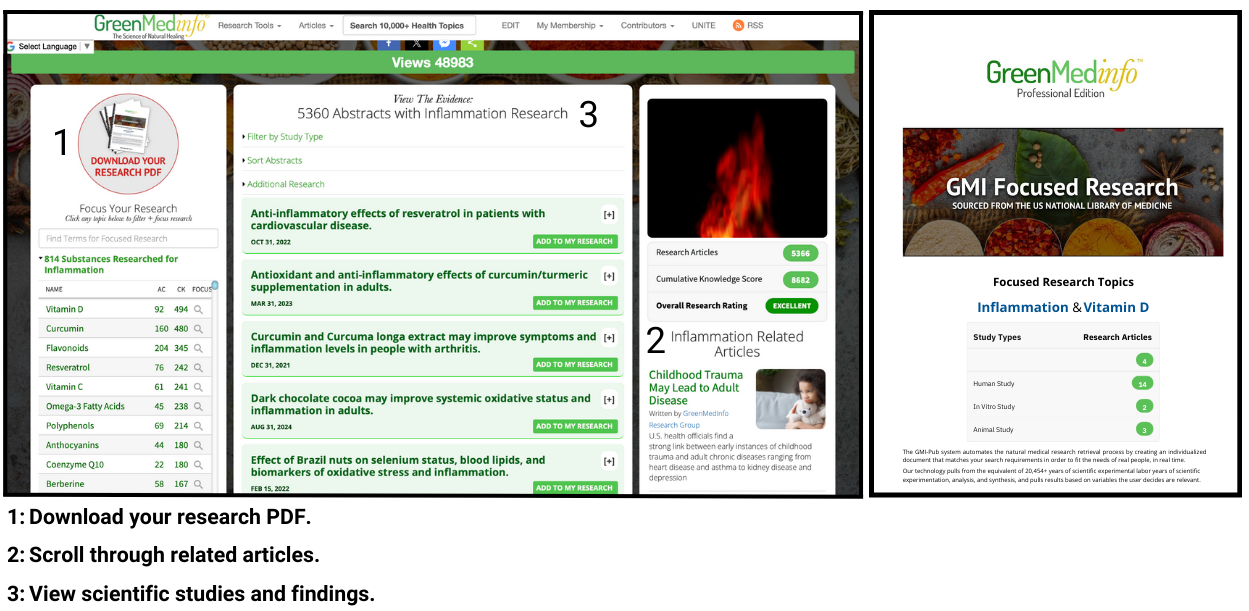The height and width of the screenshot is (611, 1249).
Task: Click the Curcumin substance name
Action: click(65, 329)
